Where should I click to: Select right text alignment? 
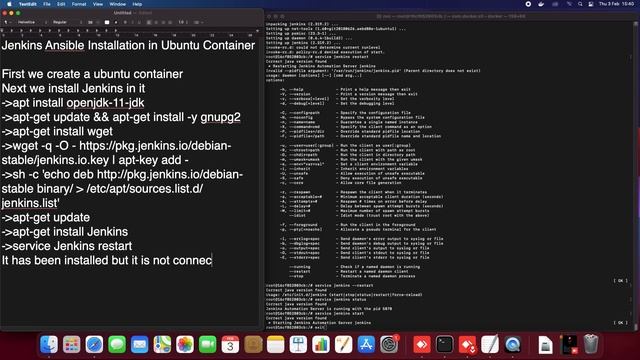[x=163, y=22]
